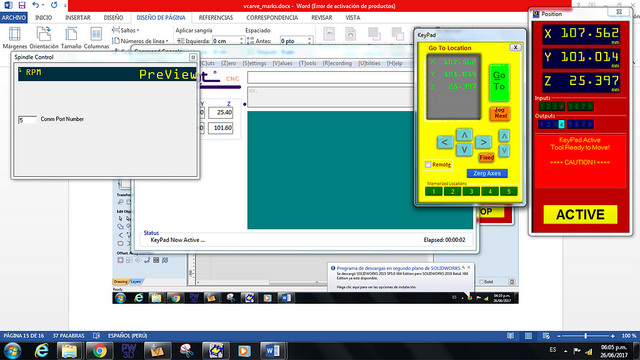Switch to Read Mode in Word's status bar
Viewport: 640px width, 360px height.
[510, 336]
